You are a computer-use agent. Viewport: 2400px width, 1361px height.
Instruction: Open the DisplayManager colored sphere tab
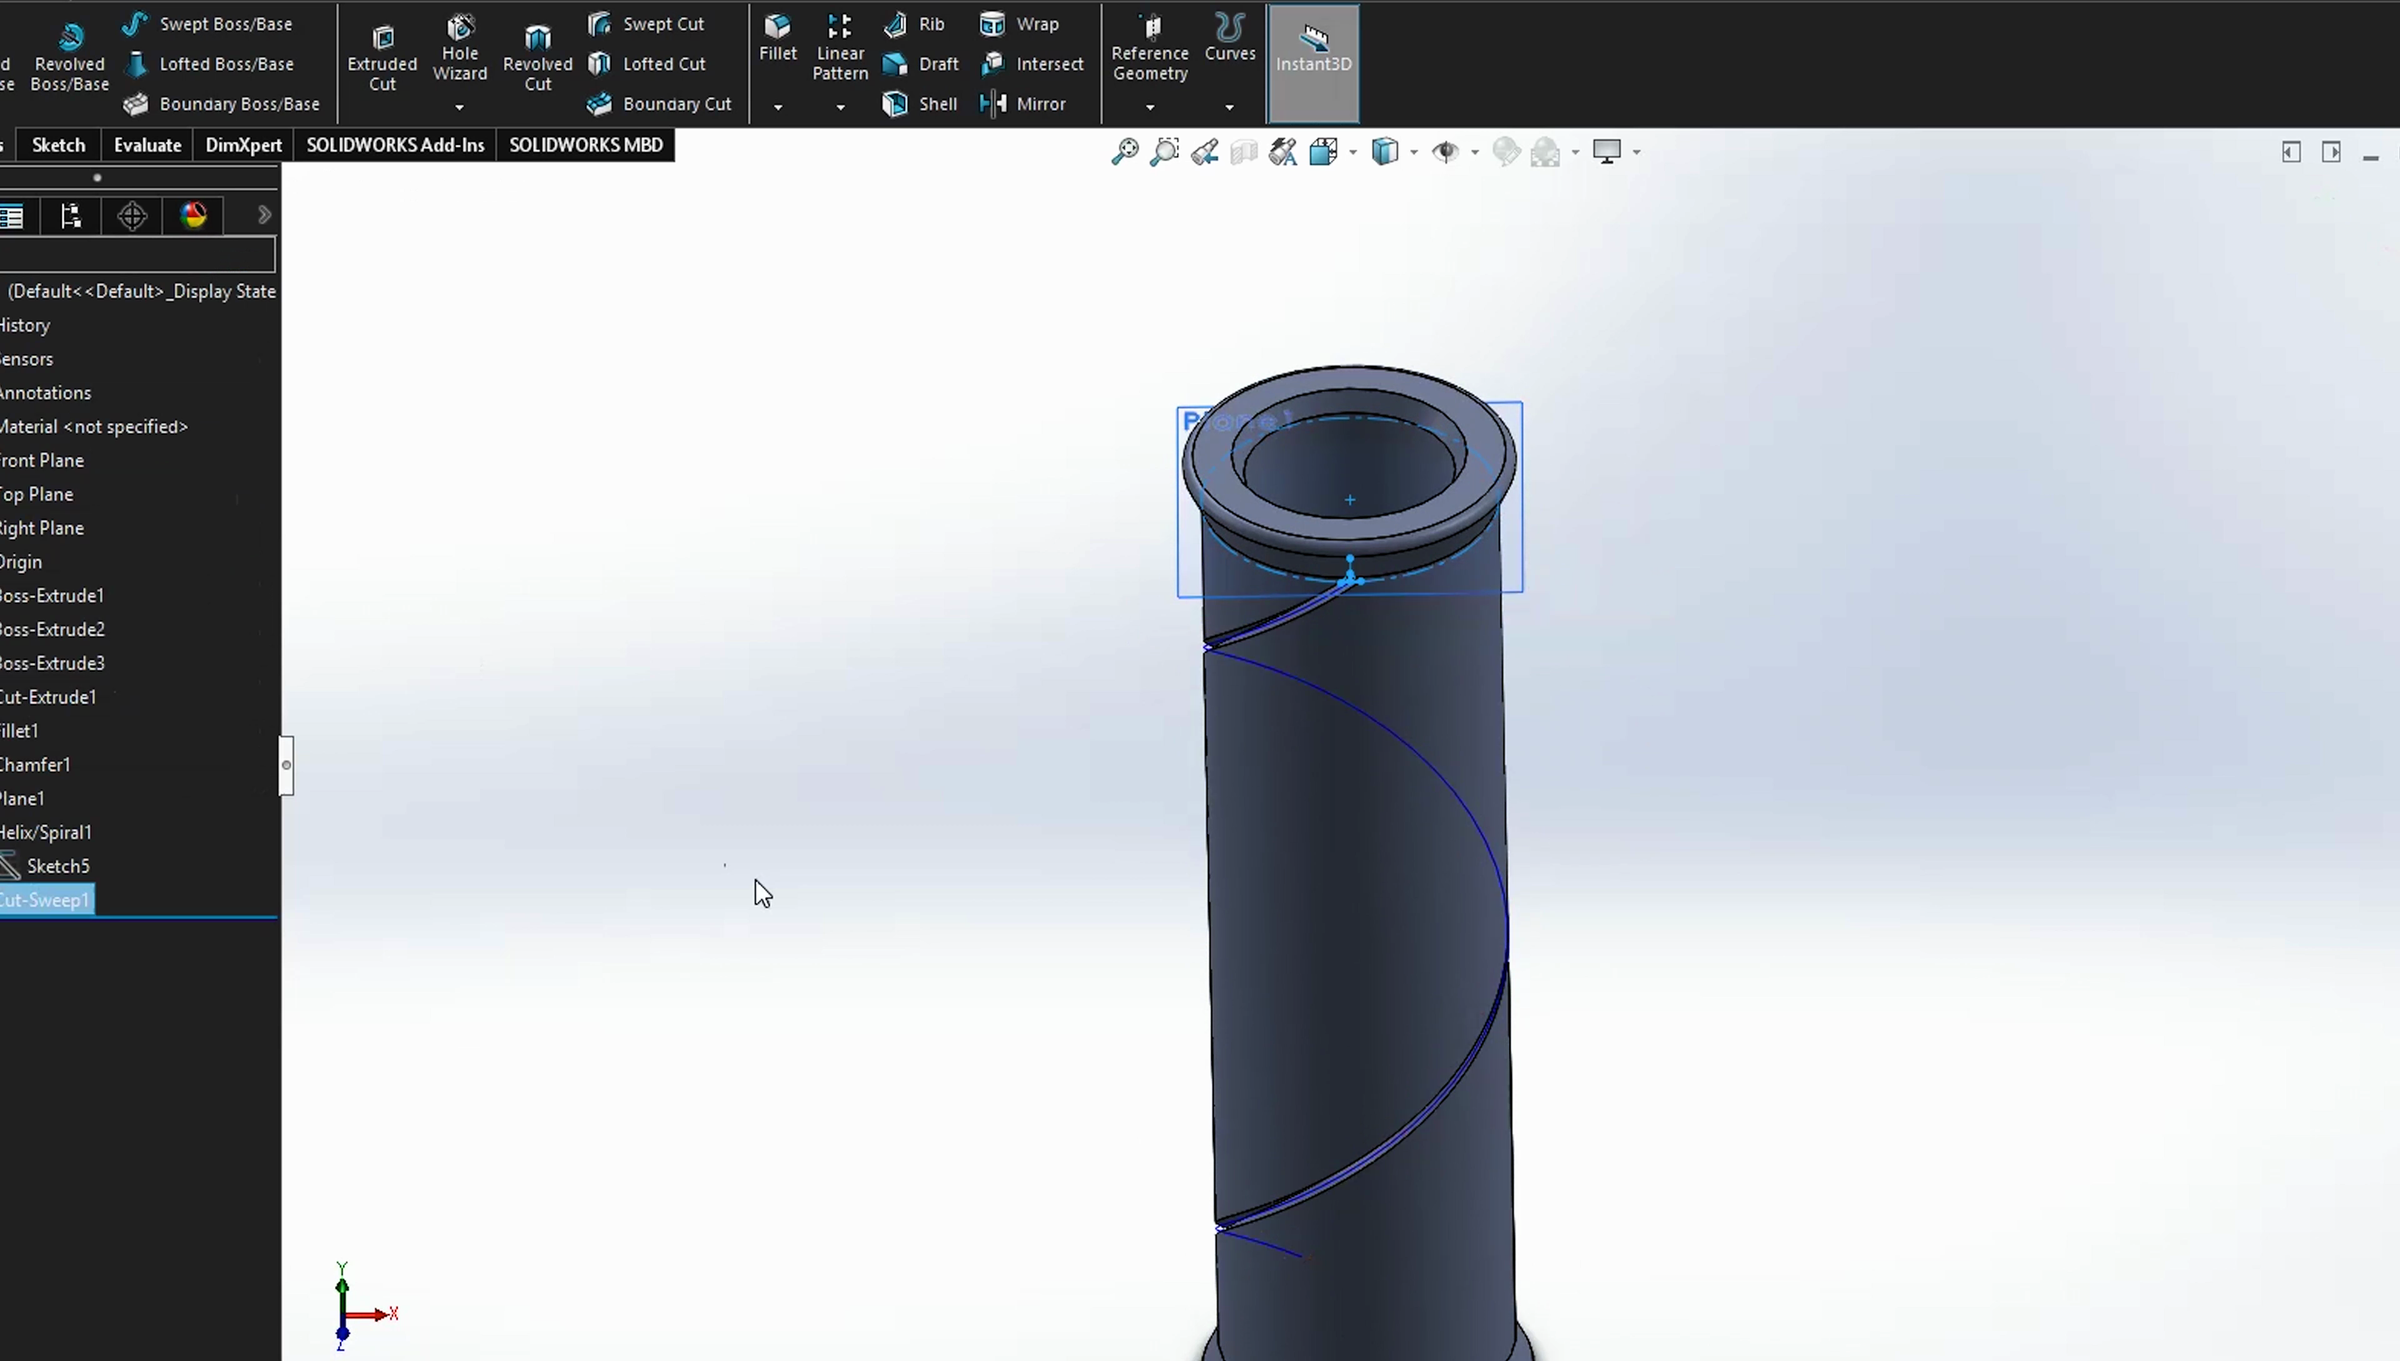click(193, 215)
